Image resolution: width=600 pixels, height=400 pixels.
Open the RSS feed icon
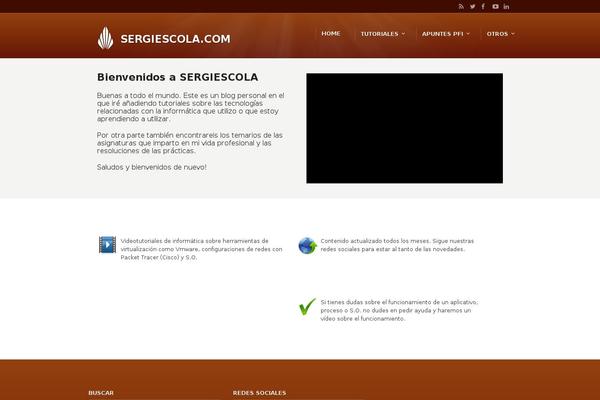(x=461, y=7)
